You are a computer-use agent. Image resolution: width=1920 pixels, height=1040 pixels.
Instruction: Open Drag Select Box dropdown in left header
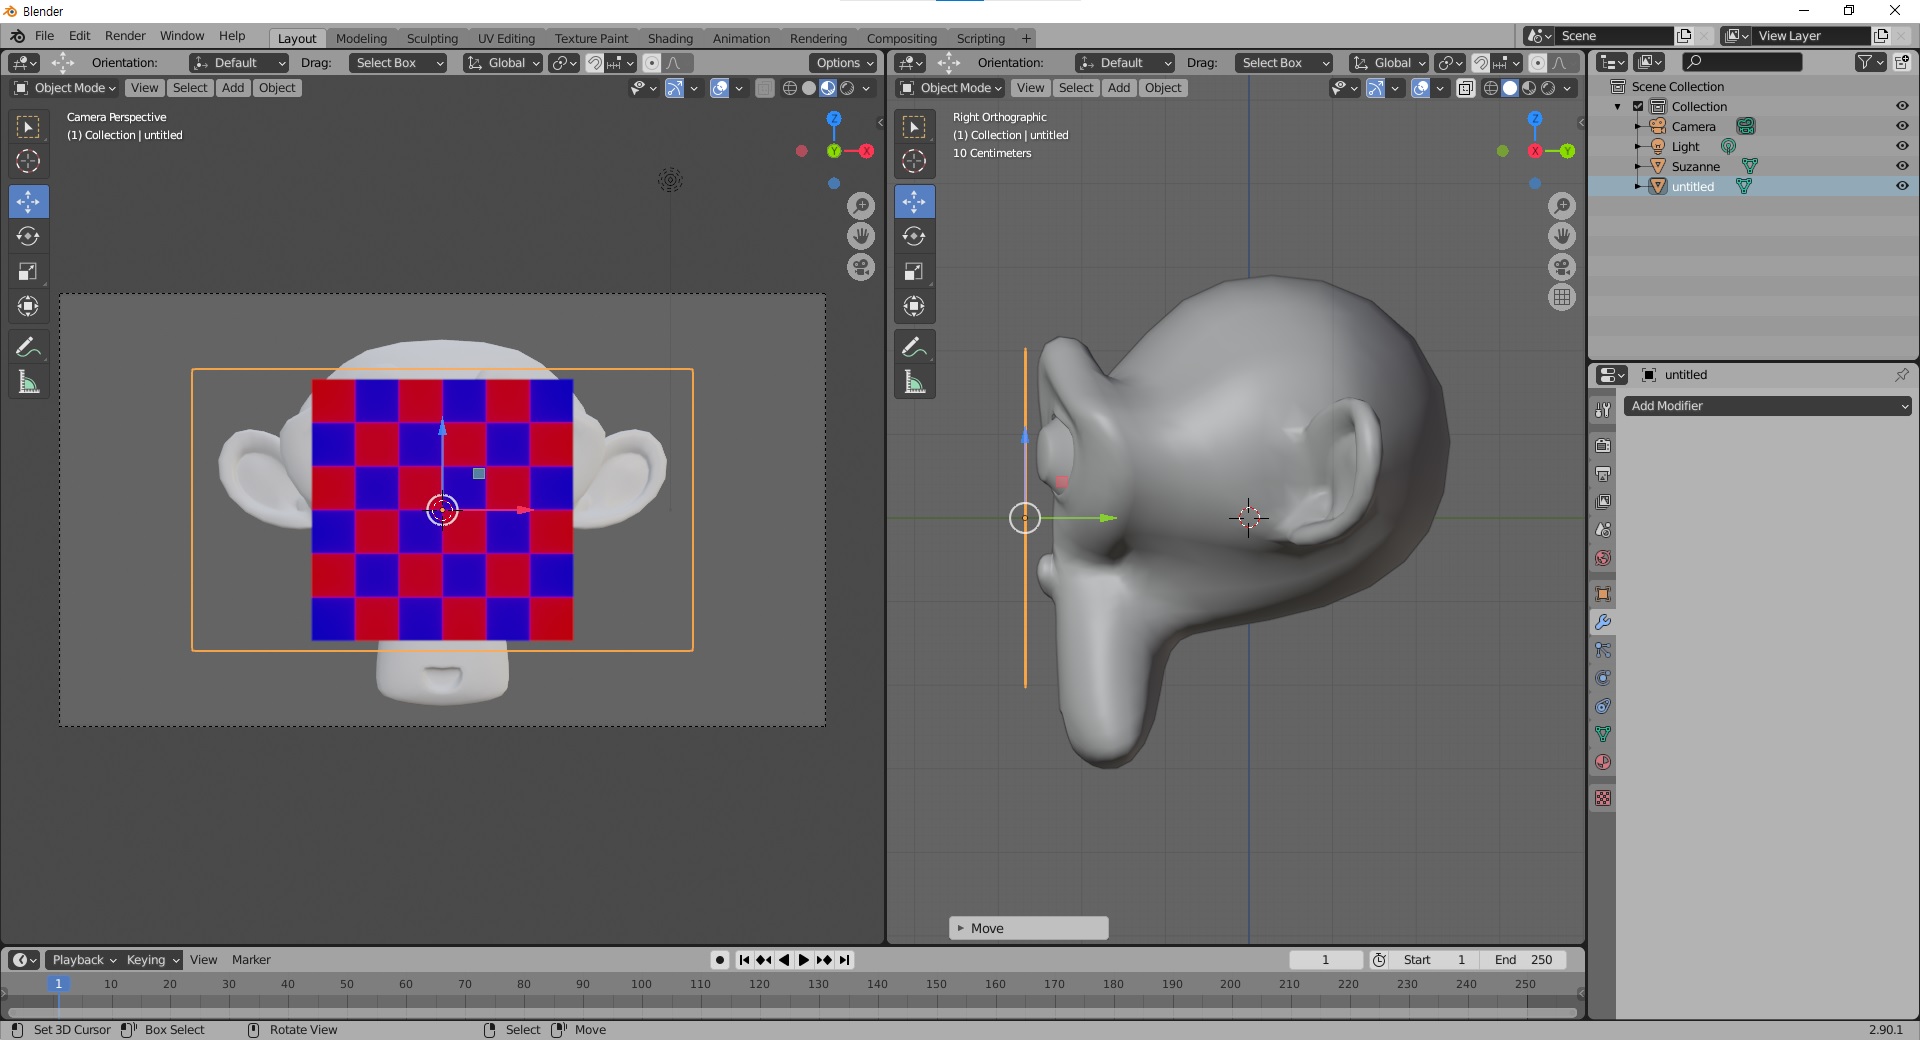398,63
